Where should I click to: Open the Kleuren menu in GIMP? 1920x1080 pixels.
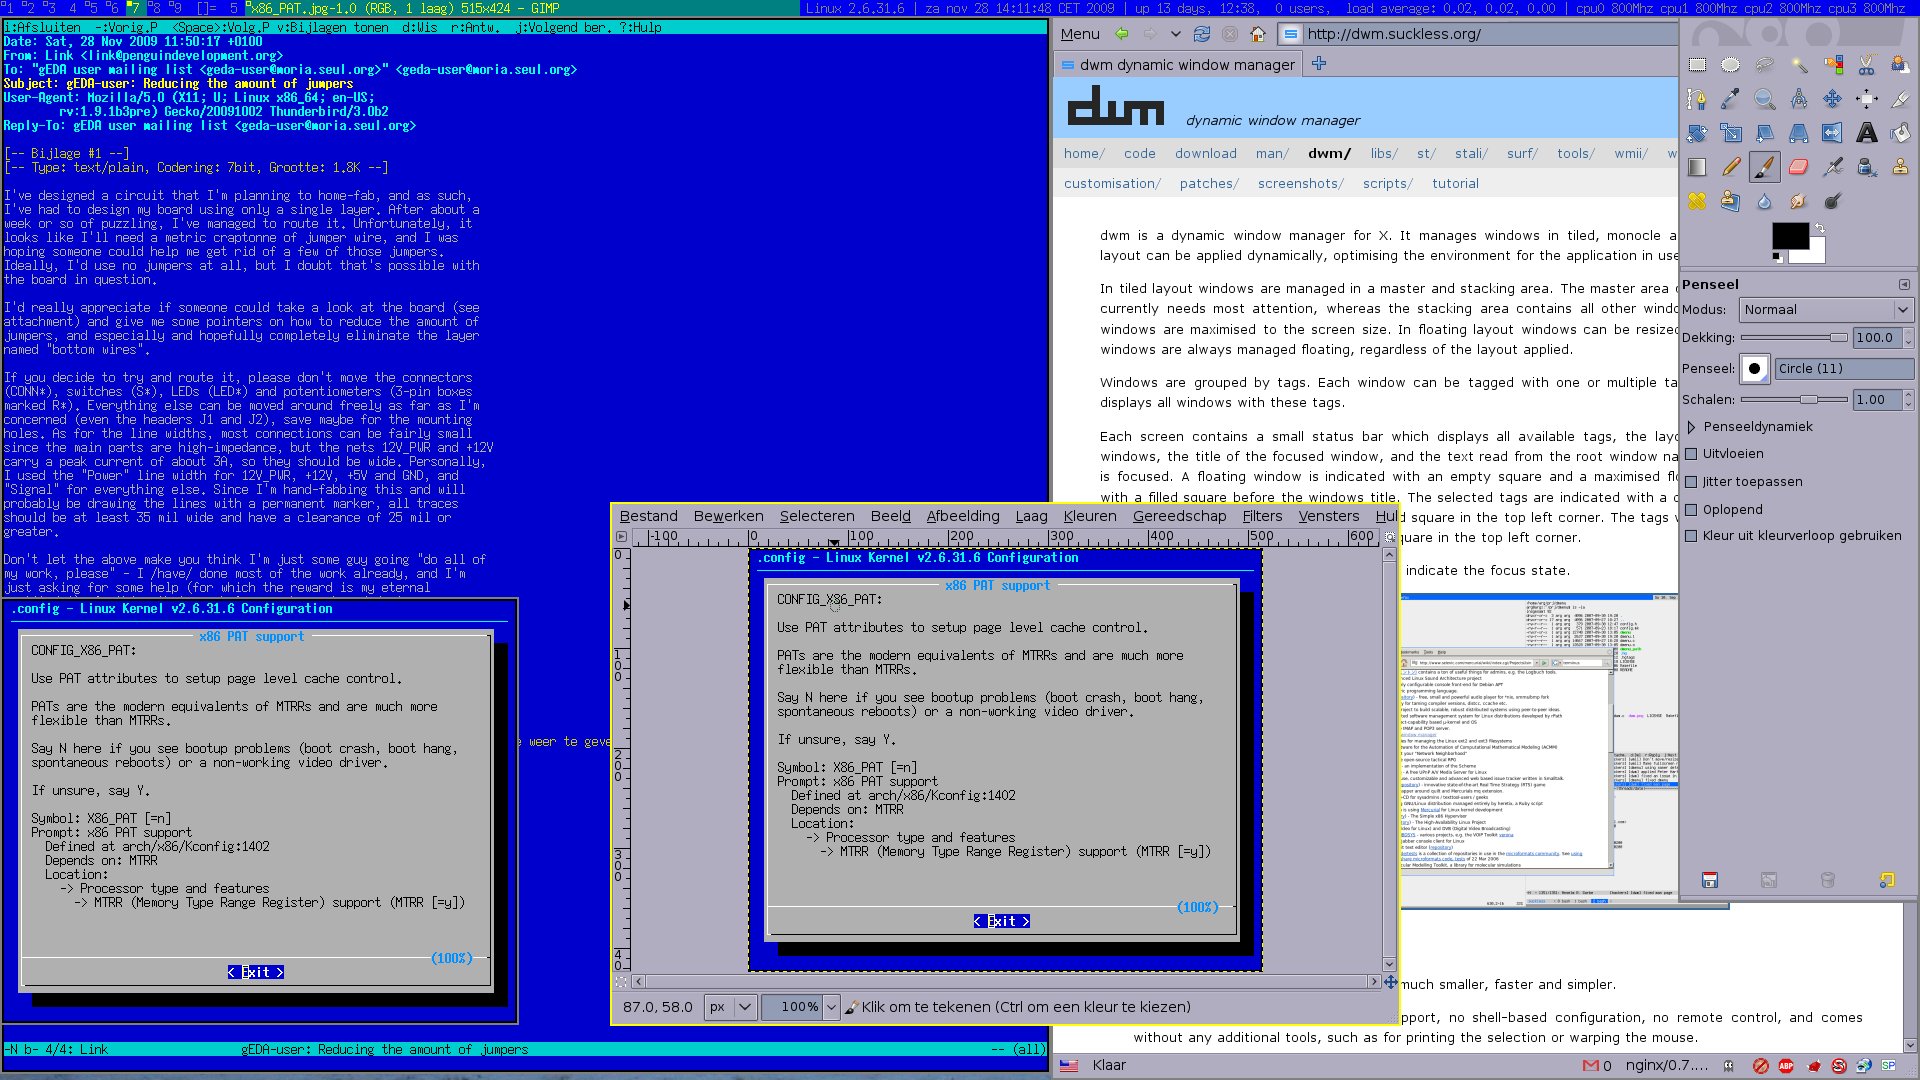pos(1090,516)
